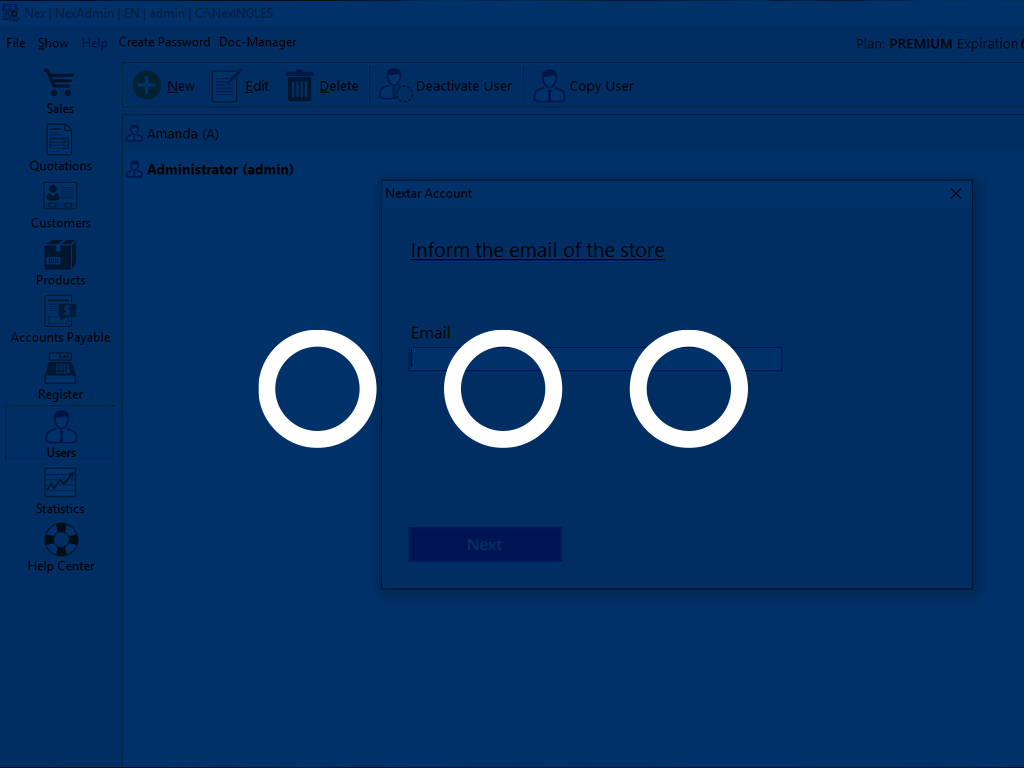Open the Statistics chart icon
Screen dimensions: 1024x768
pyautogui.click(x=60, y=490)
